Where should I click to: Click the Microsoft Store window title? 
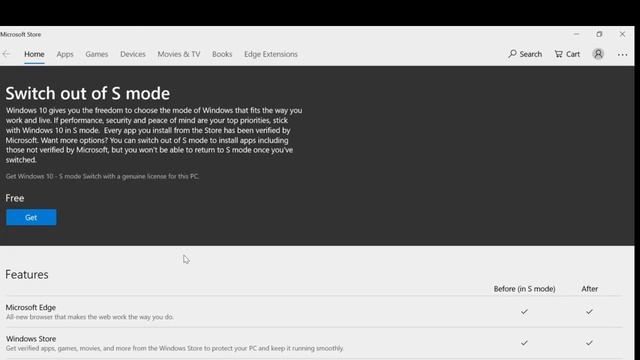[20, 35]
